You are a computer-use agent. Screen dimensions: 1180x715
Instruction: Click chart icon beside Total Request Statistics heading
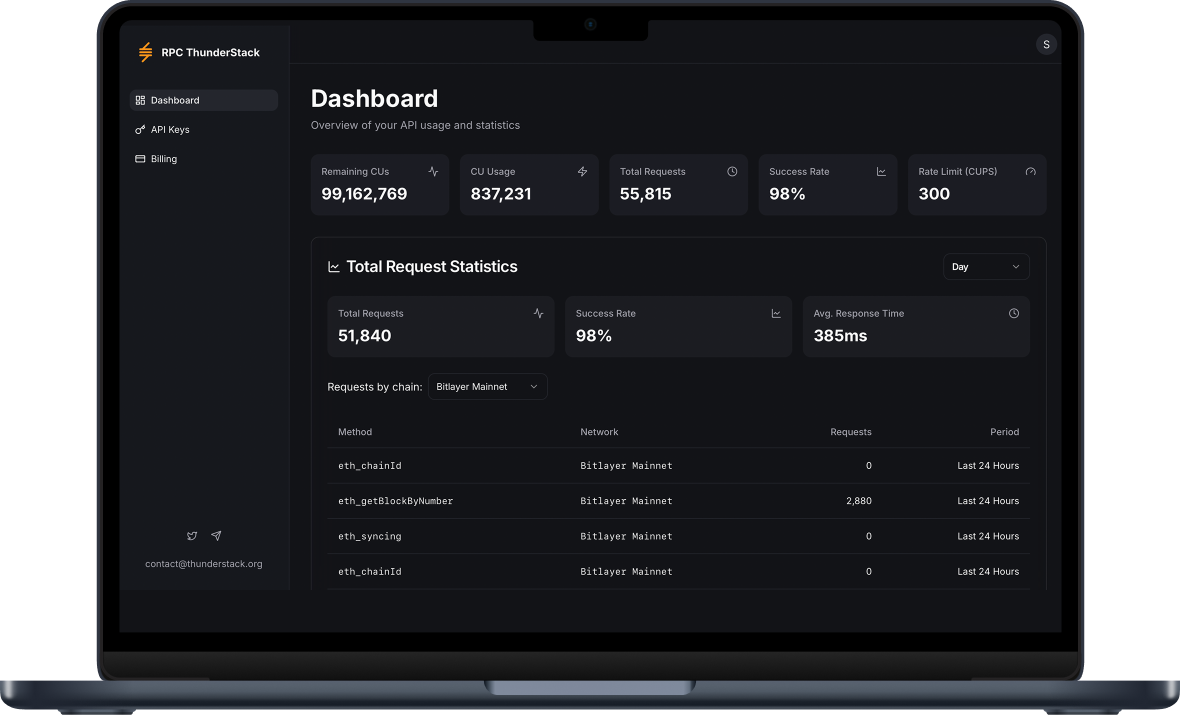point(334,267)
